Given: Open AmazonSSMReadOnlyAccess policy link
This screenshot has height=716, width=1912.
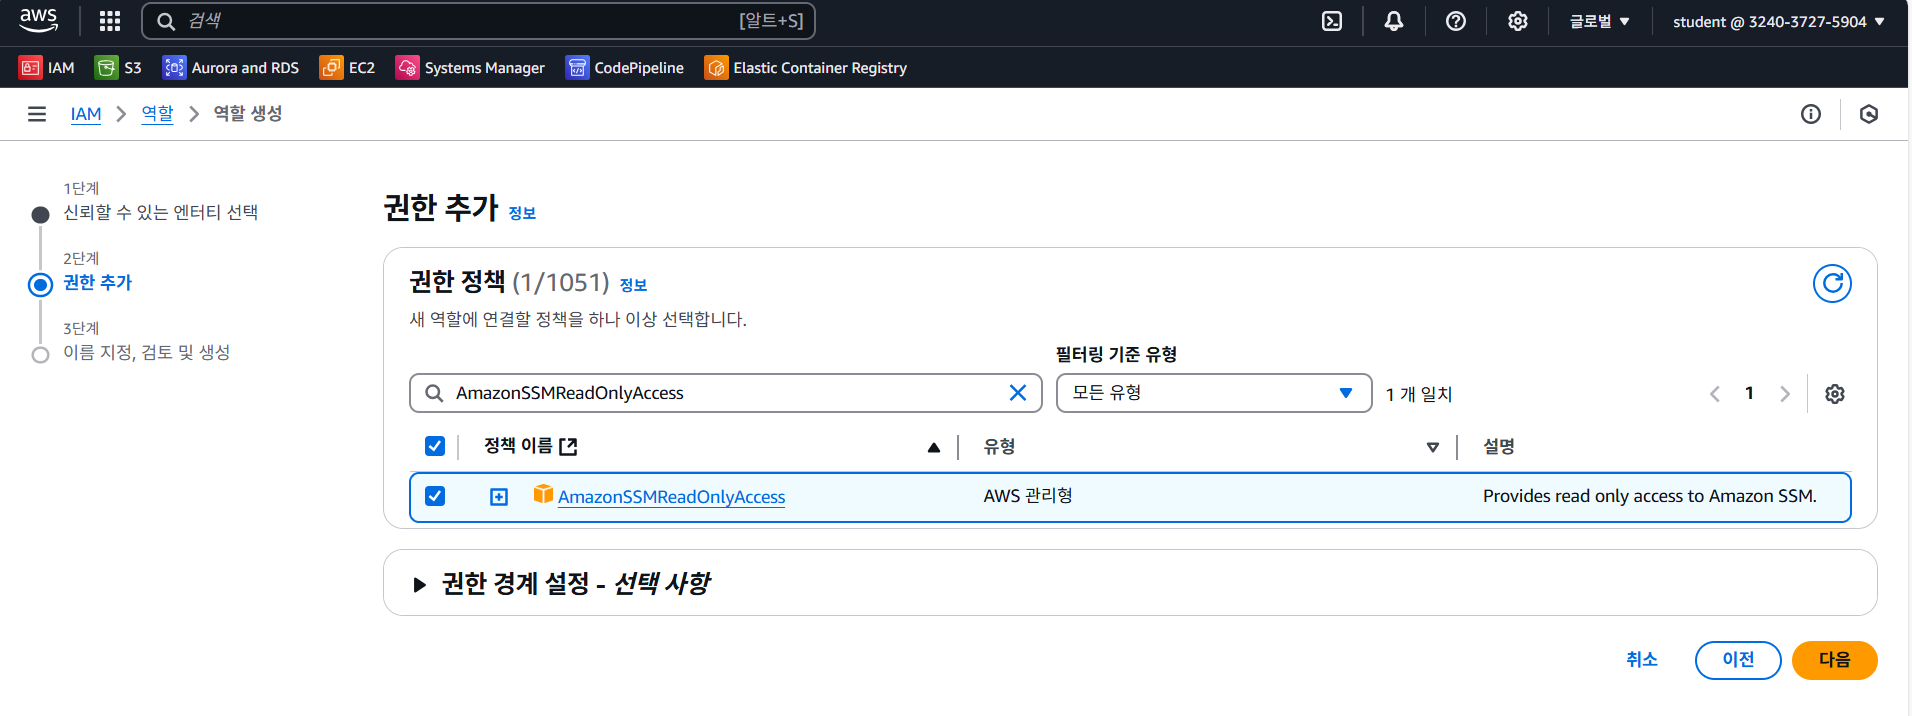Looking at the screenshot, I should click(671, 497).
